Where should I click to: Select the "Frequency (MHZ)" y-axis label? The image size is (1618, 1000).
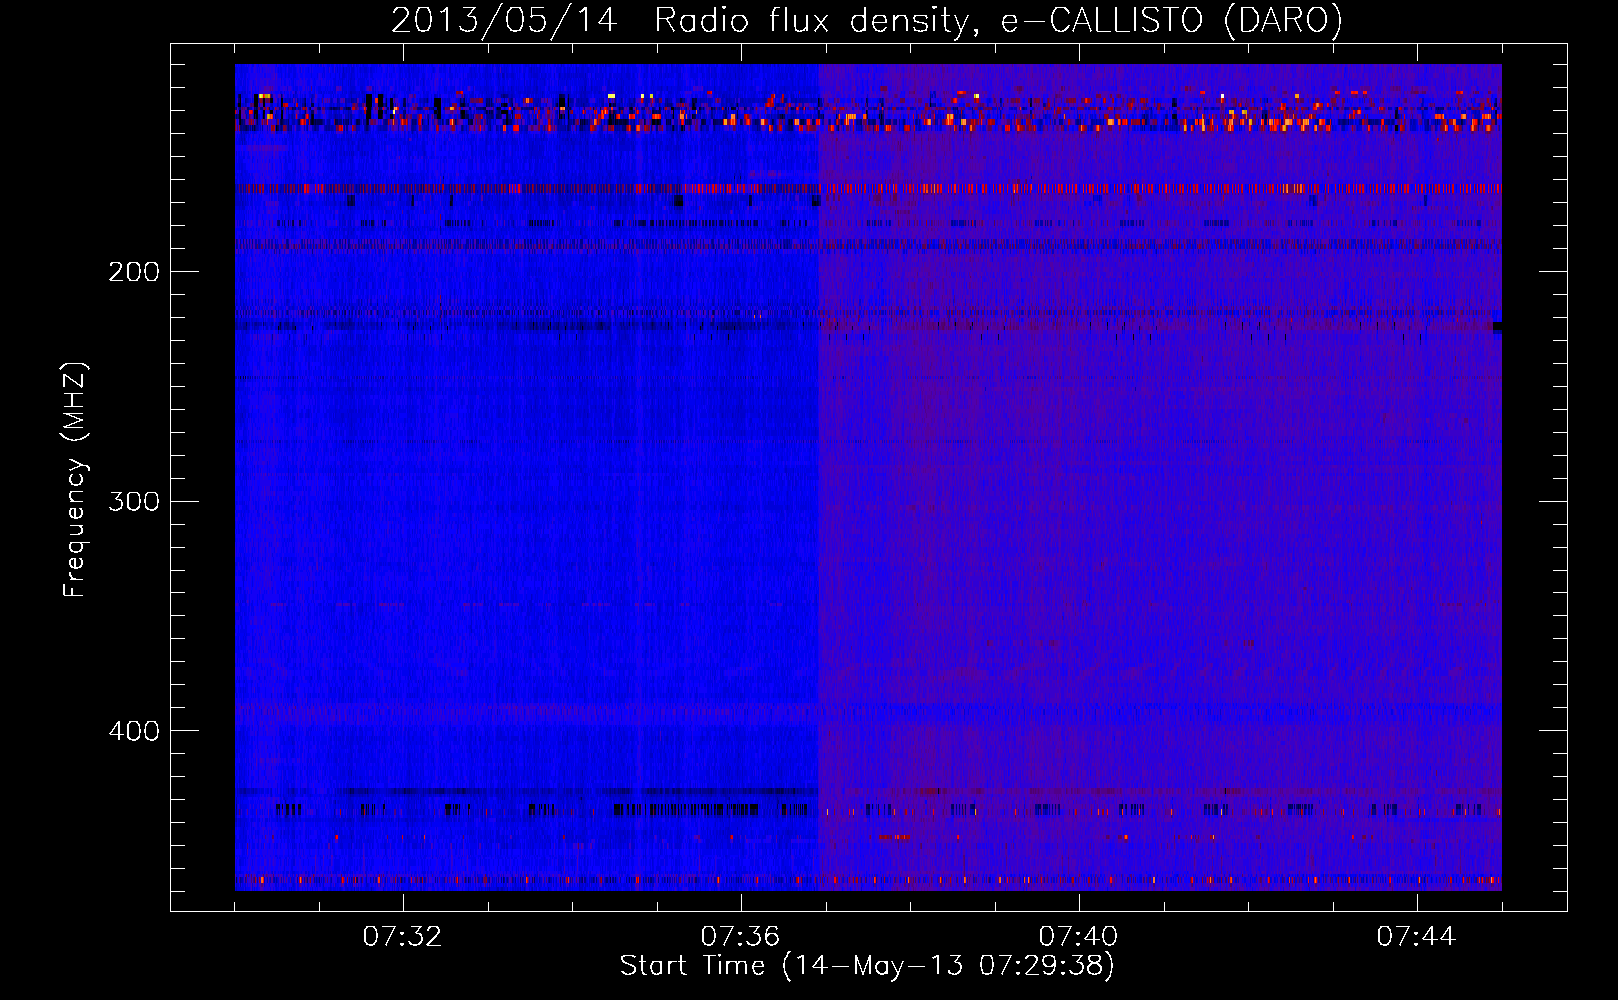click(x=75, y=480)
